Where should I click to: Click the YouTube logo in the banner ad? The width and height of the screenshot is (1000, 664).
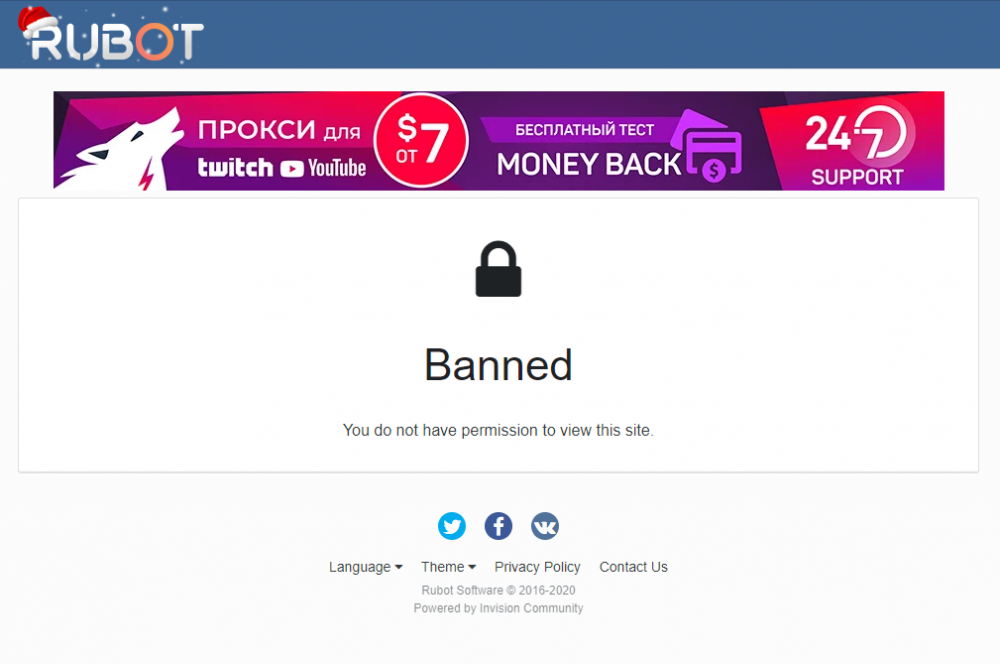(x=330, y=167)
